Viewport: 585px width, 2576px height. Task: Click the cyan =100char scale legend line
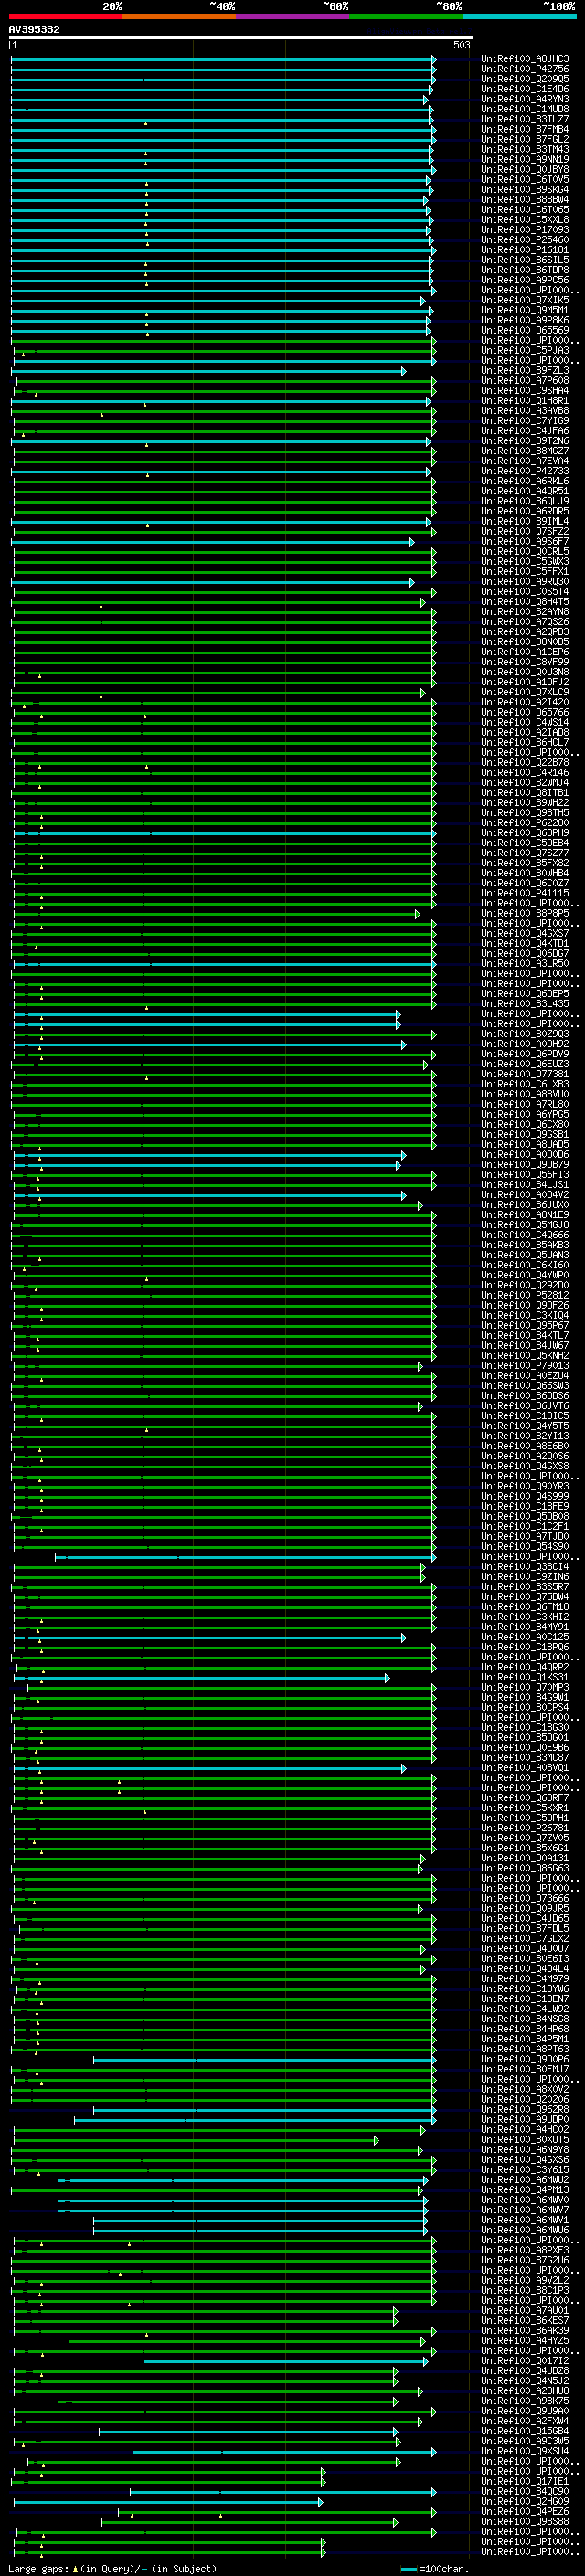(x=408, y=2568)
